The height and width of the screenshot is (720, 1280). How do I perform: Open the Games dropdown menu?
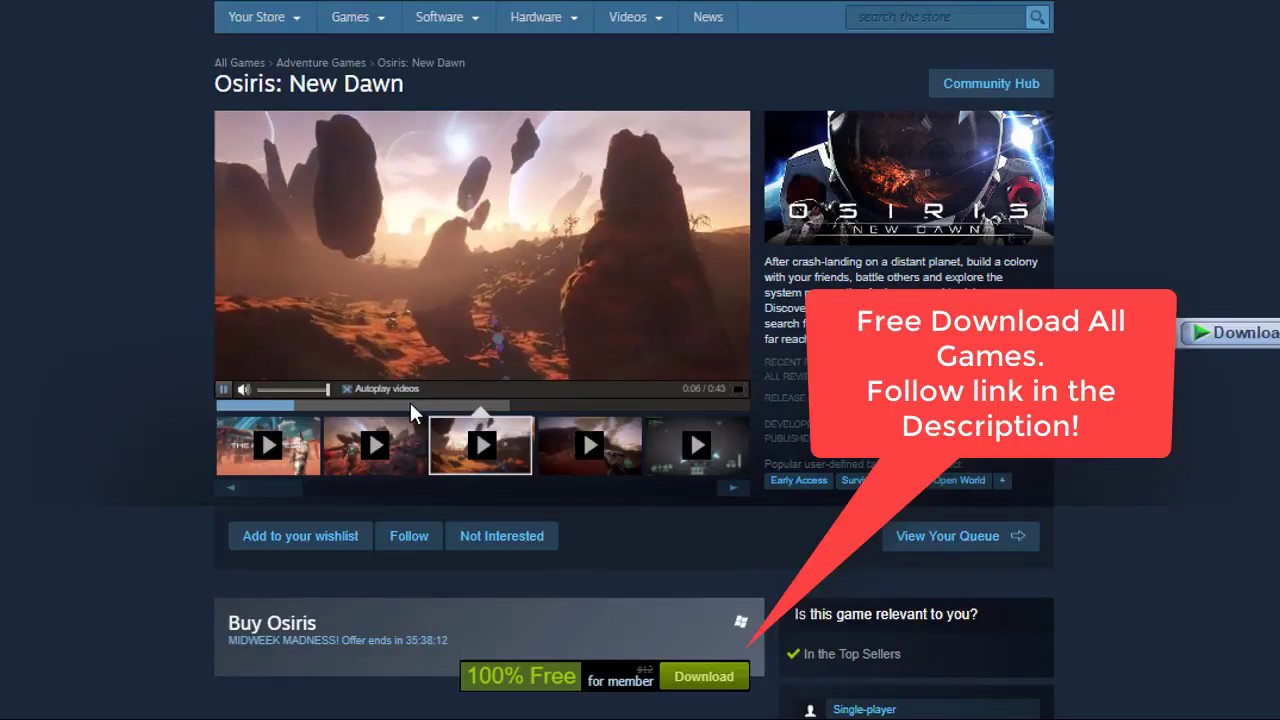[x=358, y=17]
